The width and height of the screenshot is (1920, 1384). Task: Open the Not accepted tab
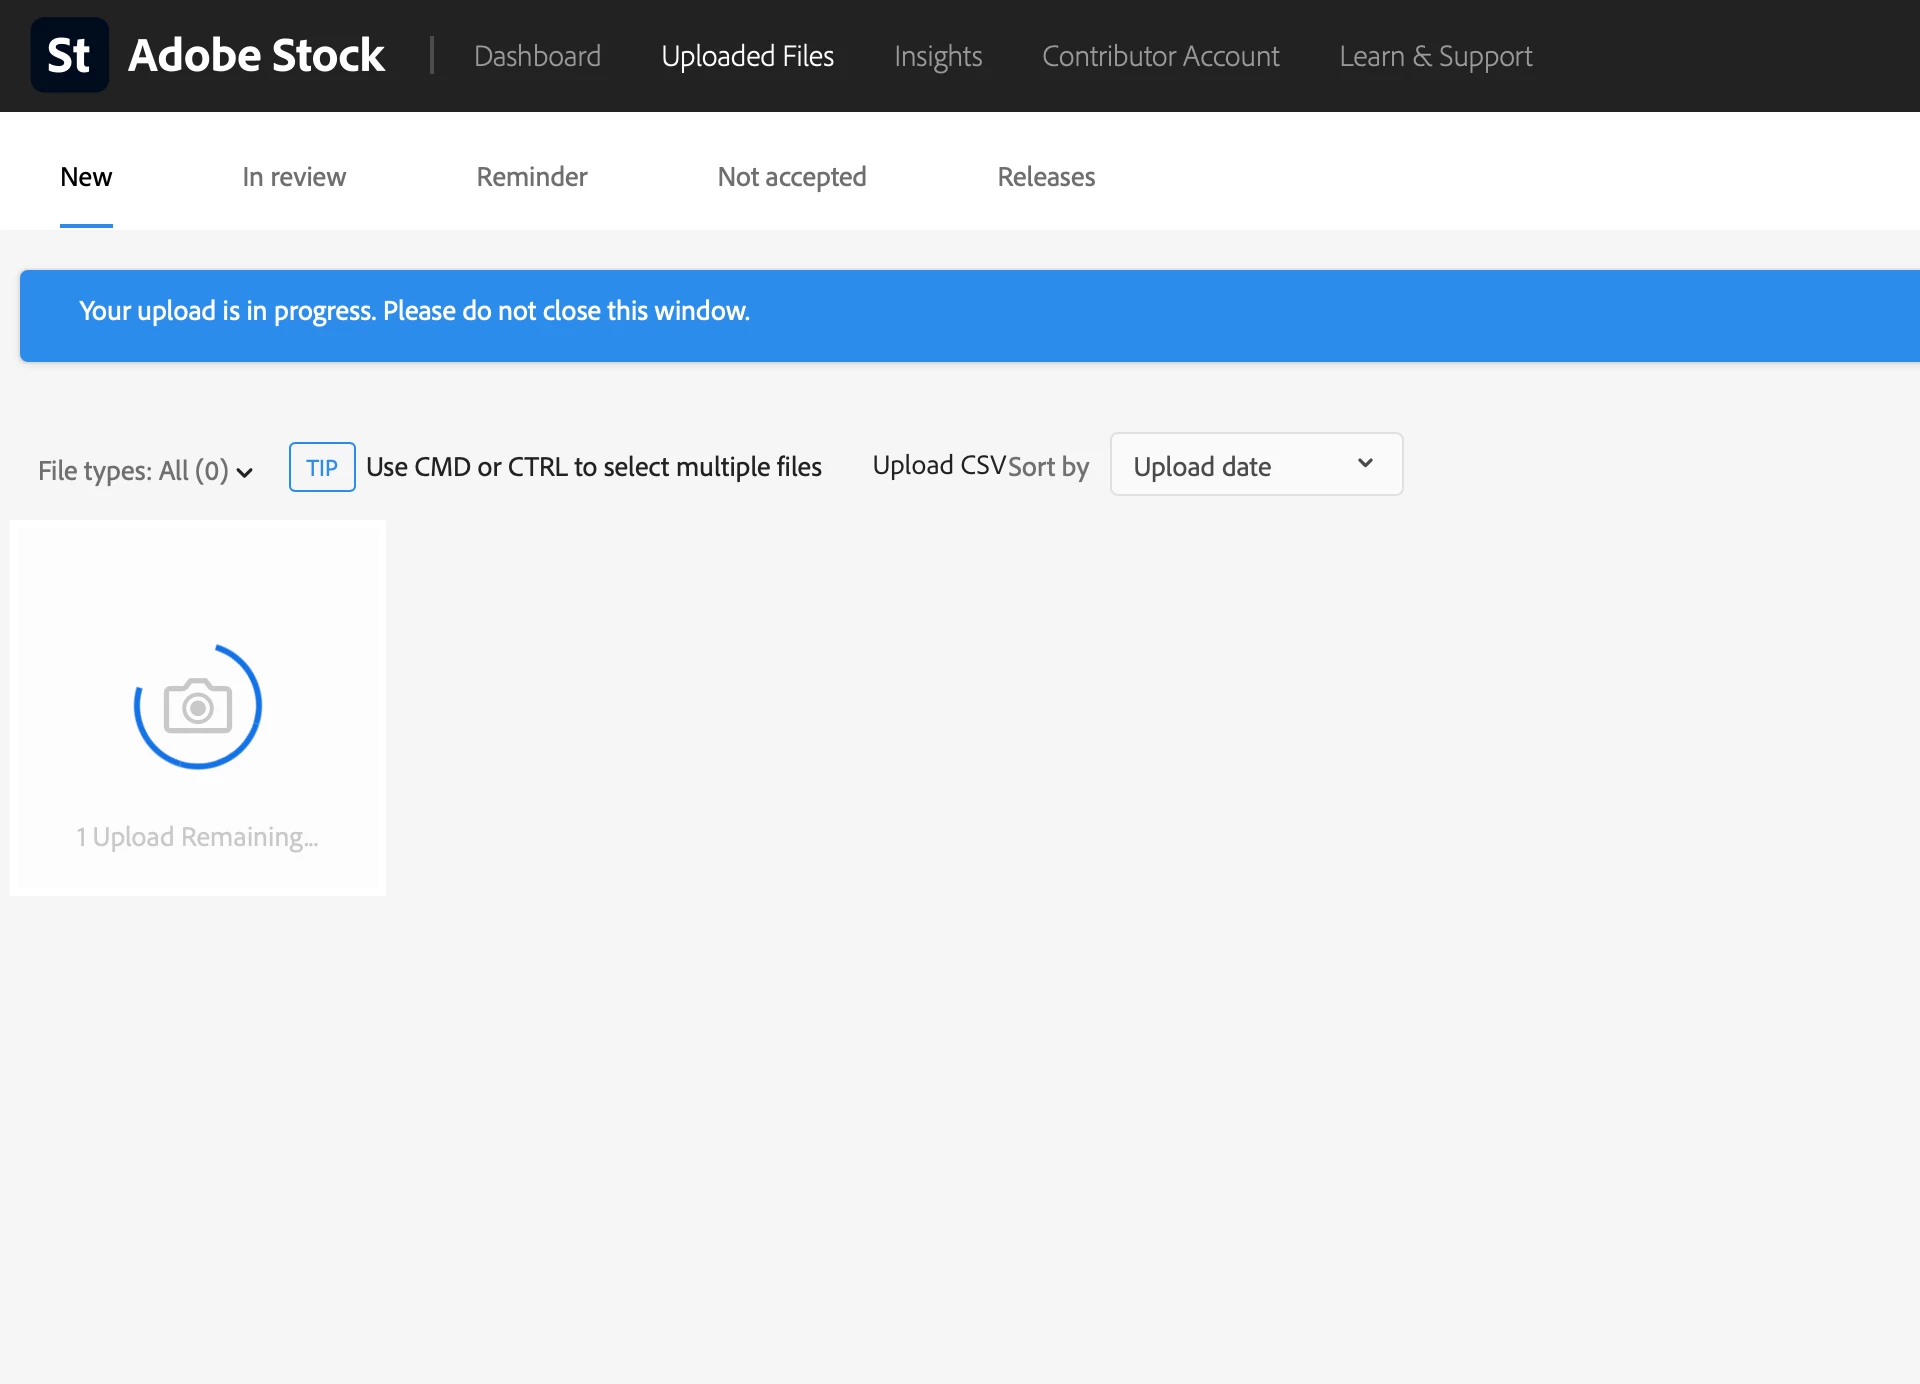(x=792, y=177)
